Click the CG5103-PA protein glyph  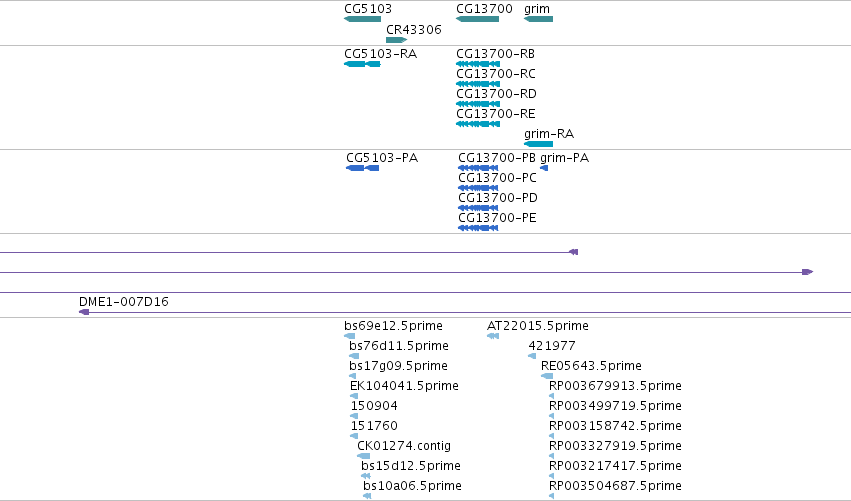point(363,168)
